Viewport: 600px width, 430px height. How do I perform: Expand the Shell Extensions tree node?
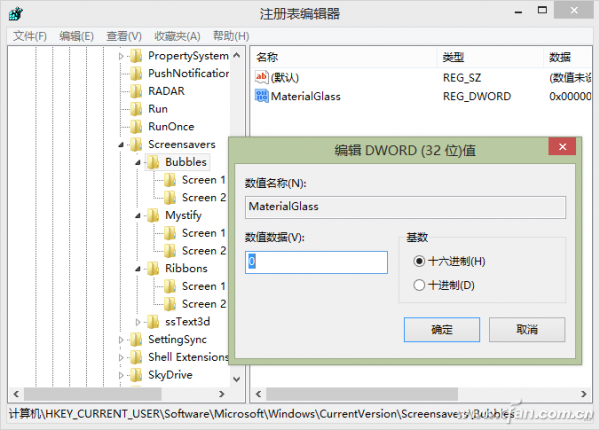point(121,358)
